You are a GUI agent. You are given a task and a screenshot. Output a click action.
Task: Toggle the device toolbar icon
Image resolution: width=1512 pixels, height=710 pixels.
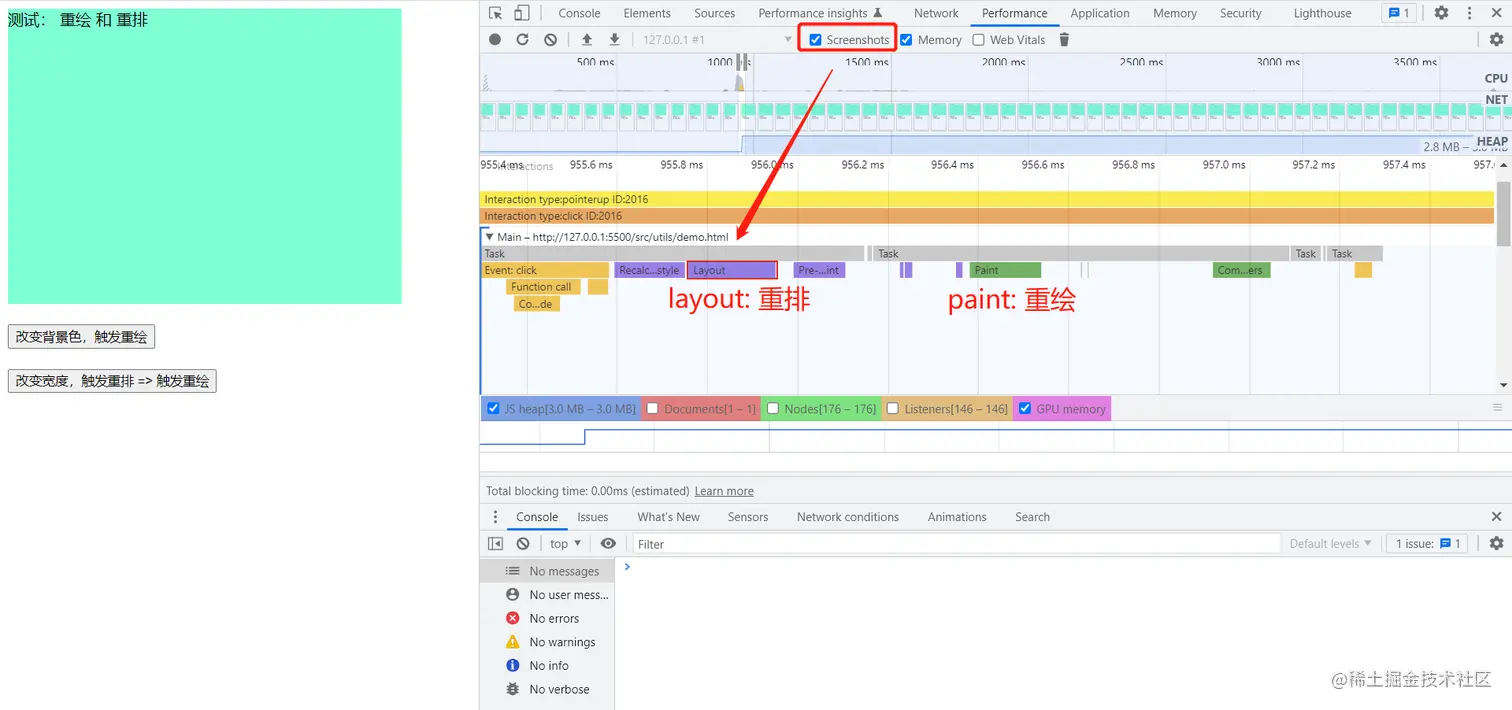pos(521,13)
